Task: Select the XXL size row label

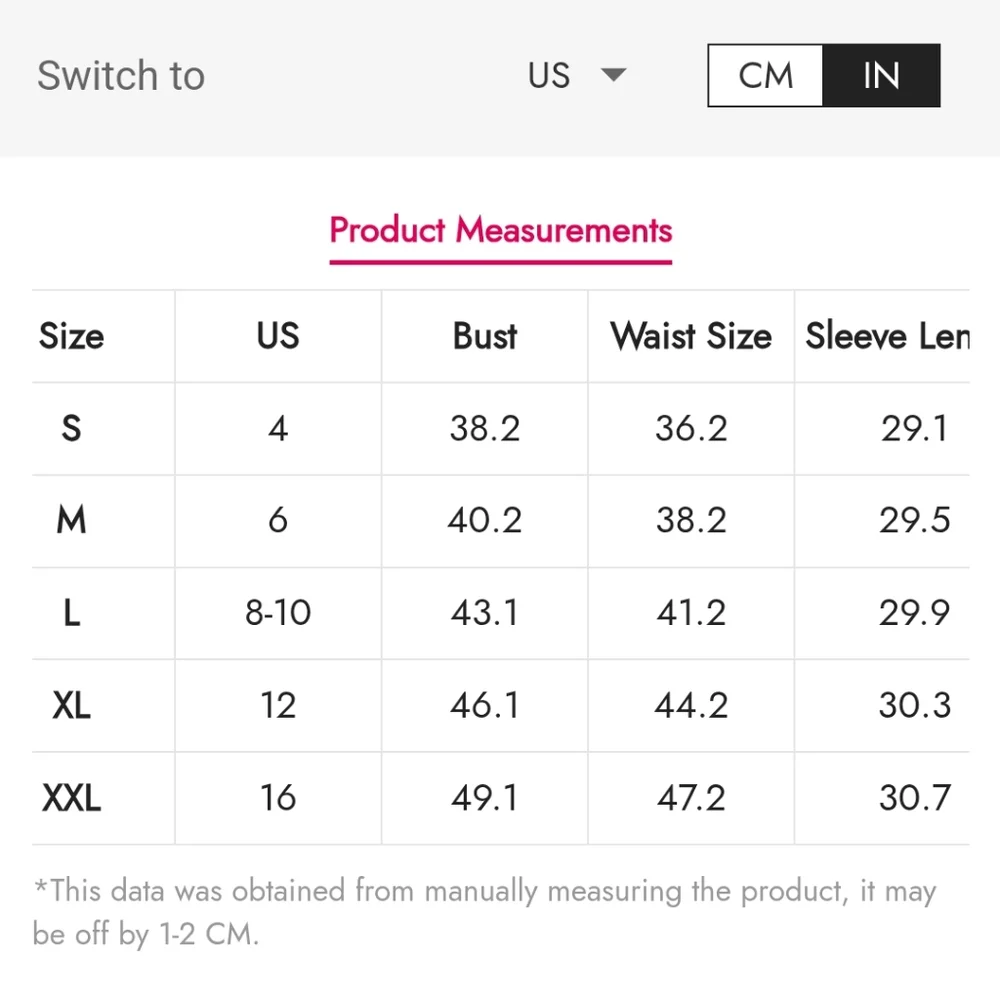Action: [71, 798]
